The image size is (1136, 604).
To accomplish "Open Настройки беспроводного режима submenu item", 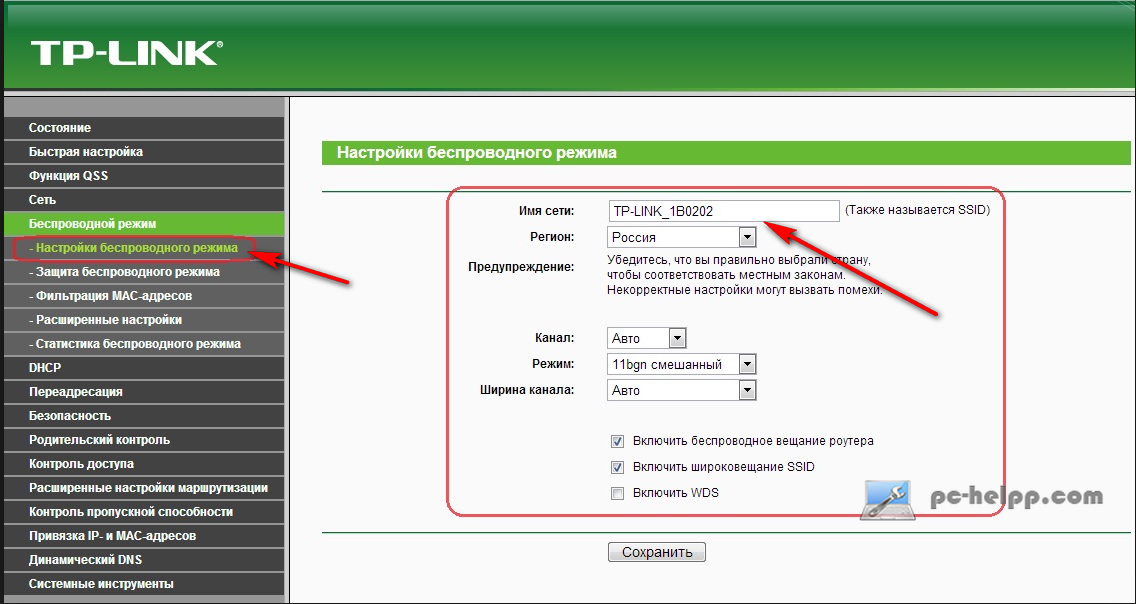I will click(144, 248).
